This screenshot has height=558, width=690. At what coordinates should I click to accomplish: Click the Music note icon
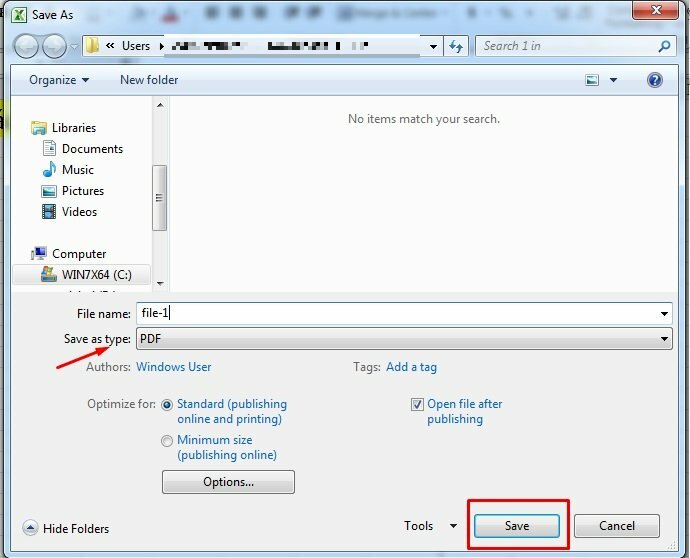pos(49,169)
